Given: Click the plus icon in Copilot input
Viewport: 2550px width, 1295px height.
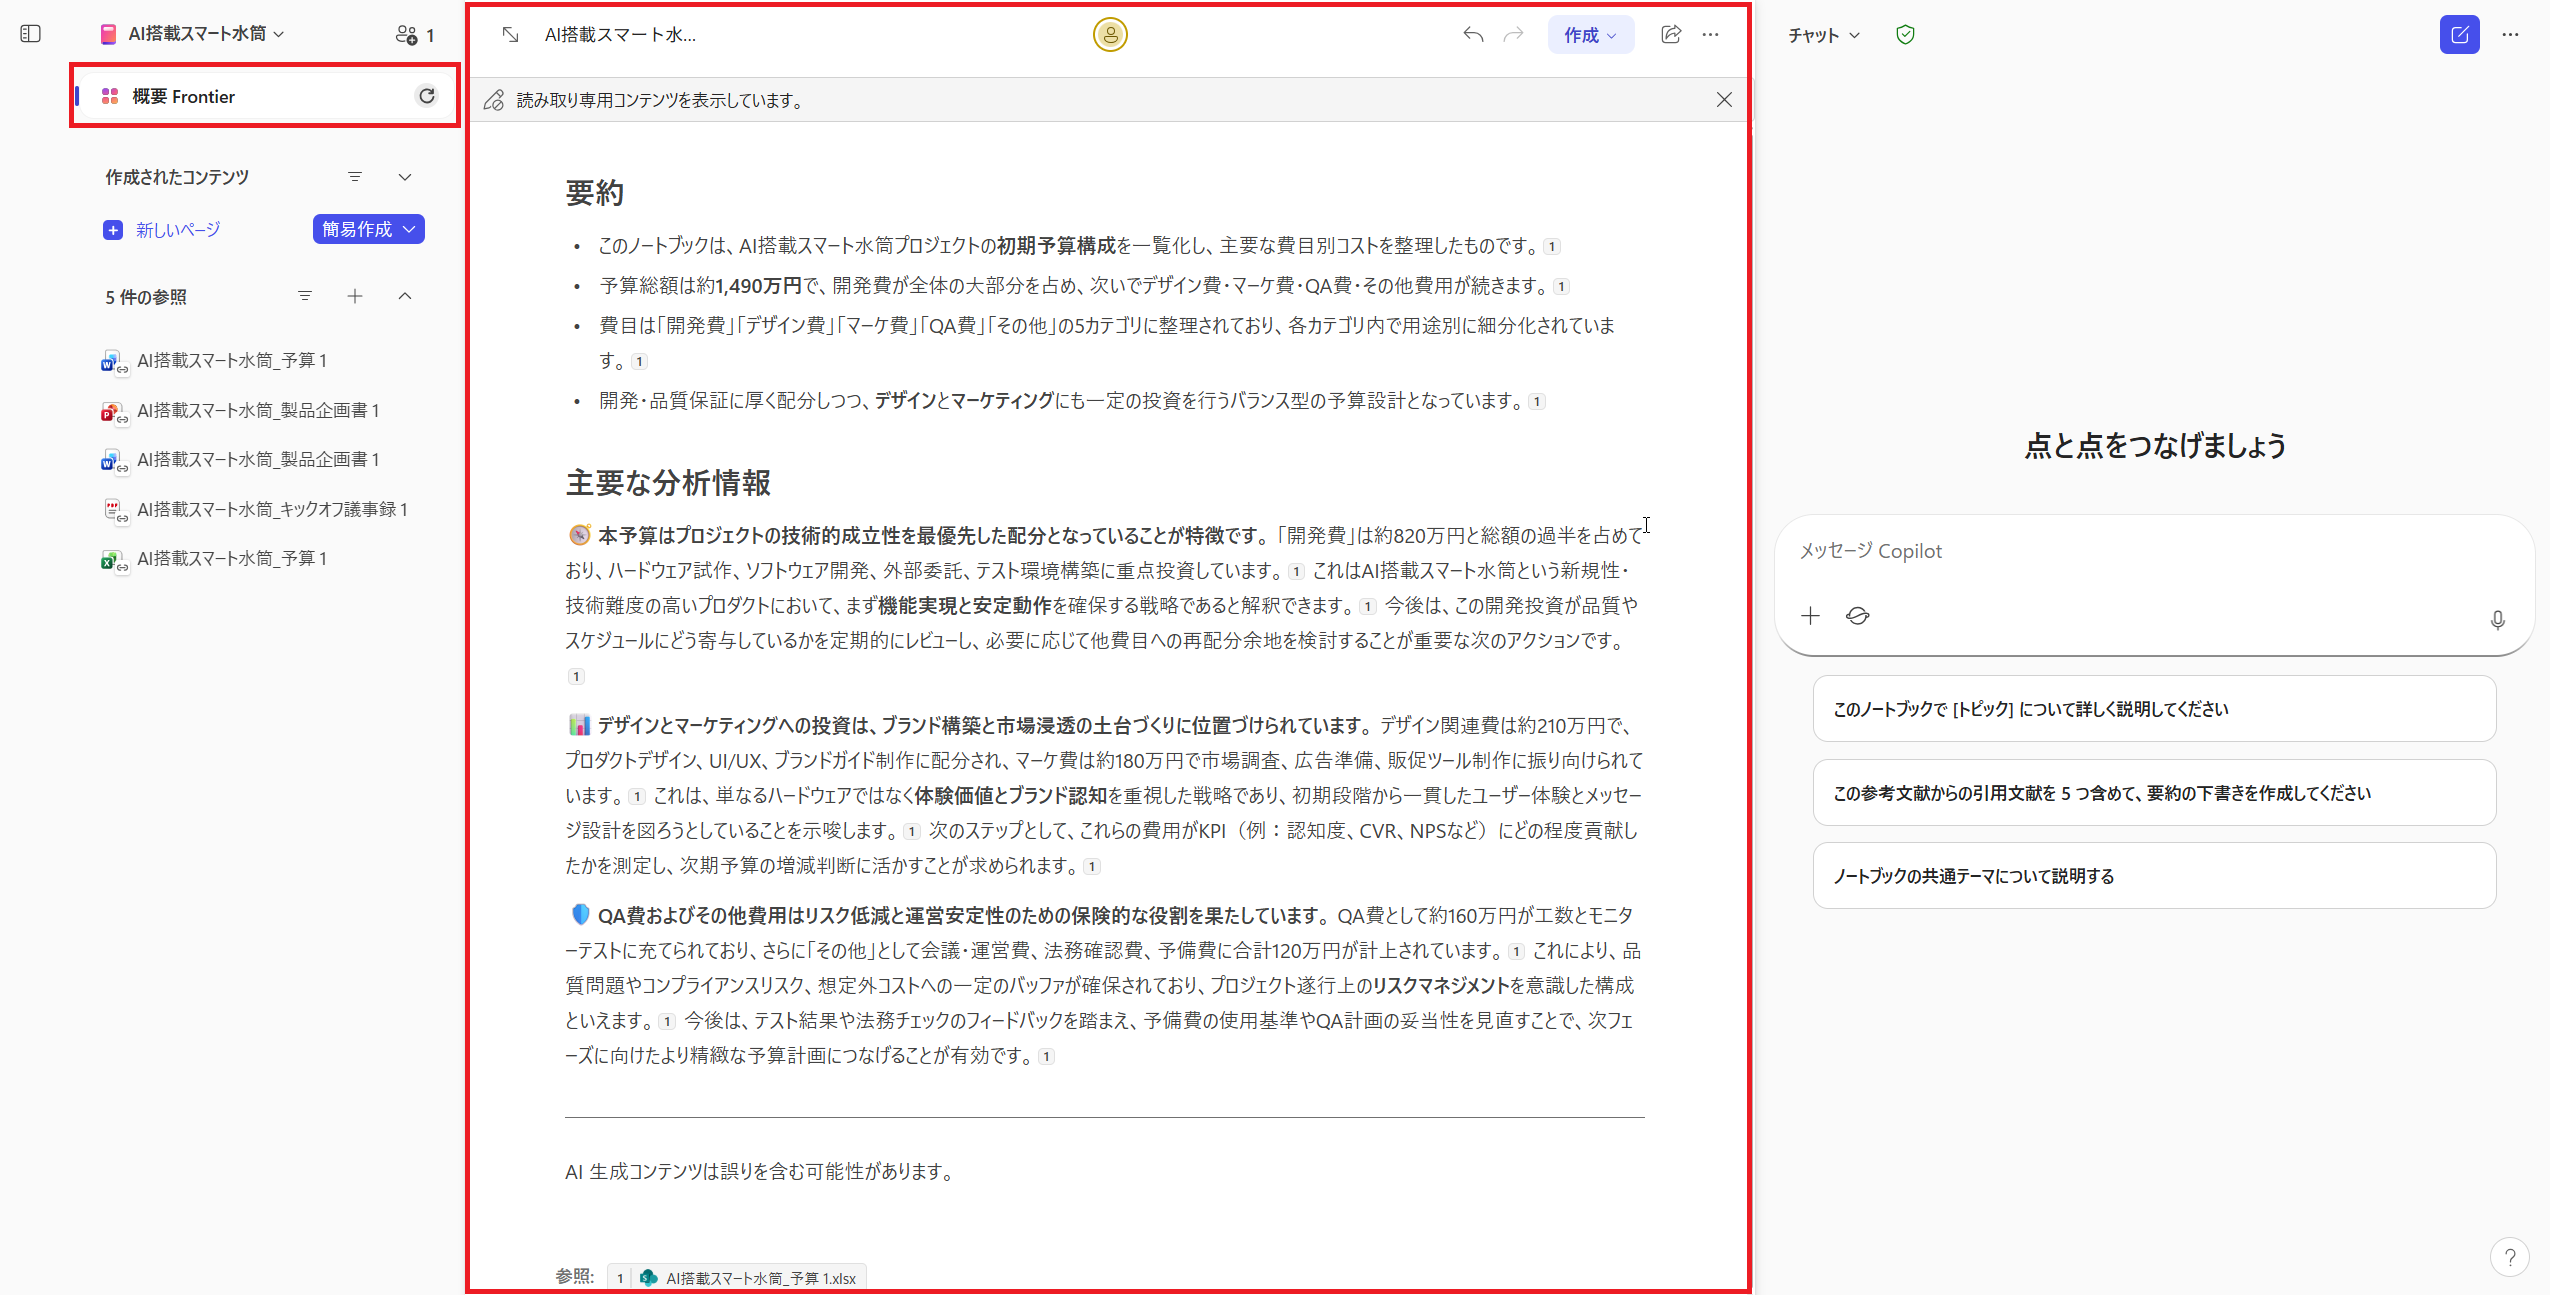Looking at the screenshot, I should 1810,616.
